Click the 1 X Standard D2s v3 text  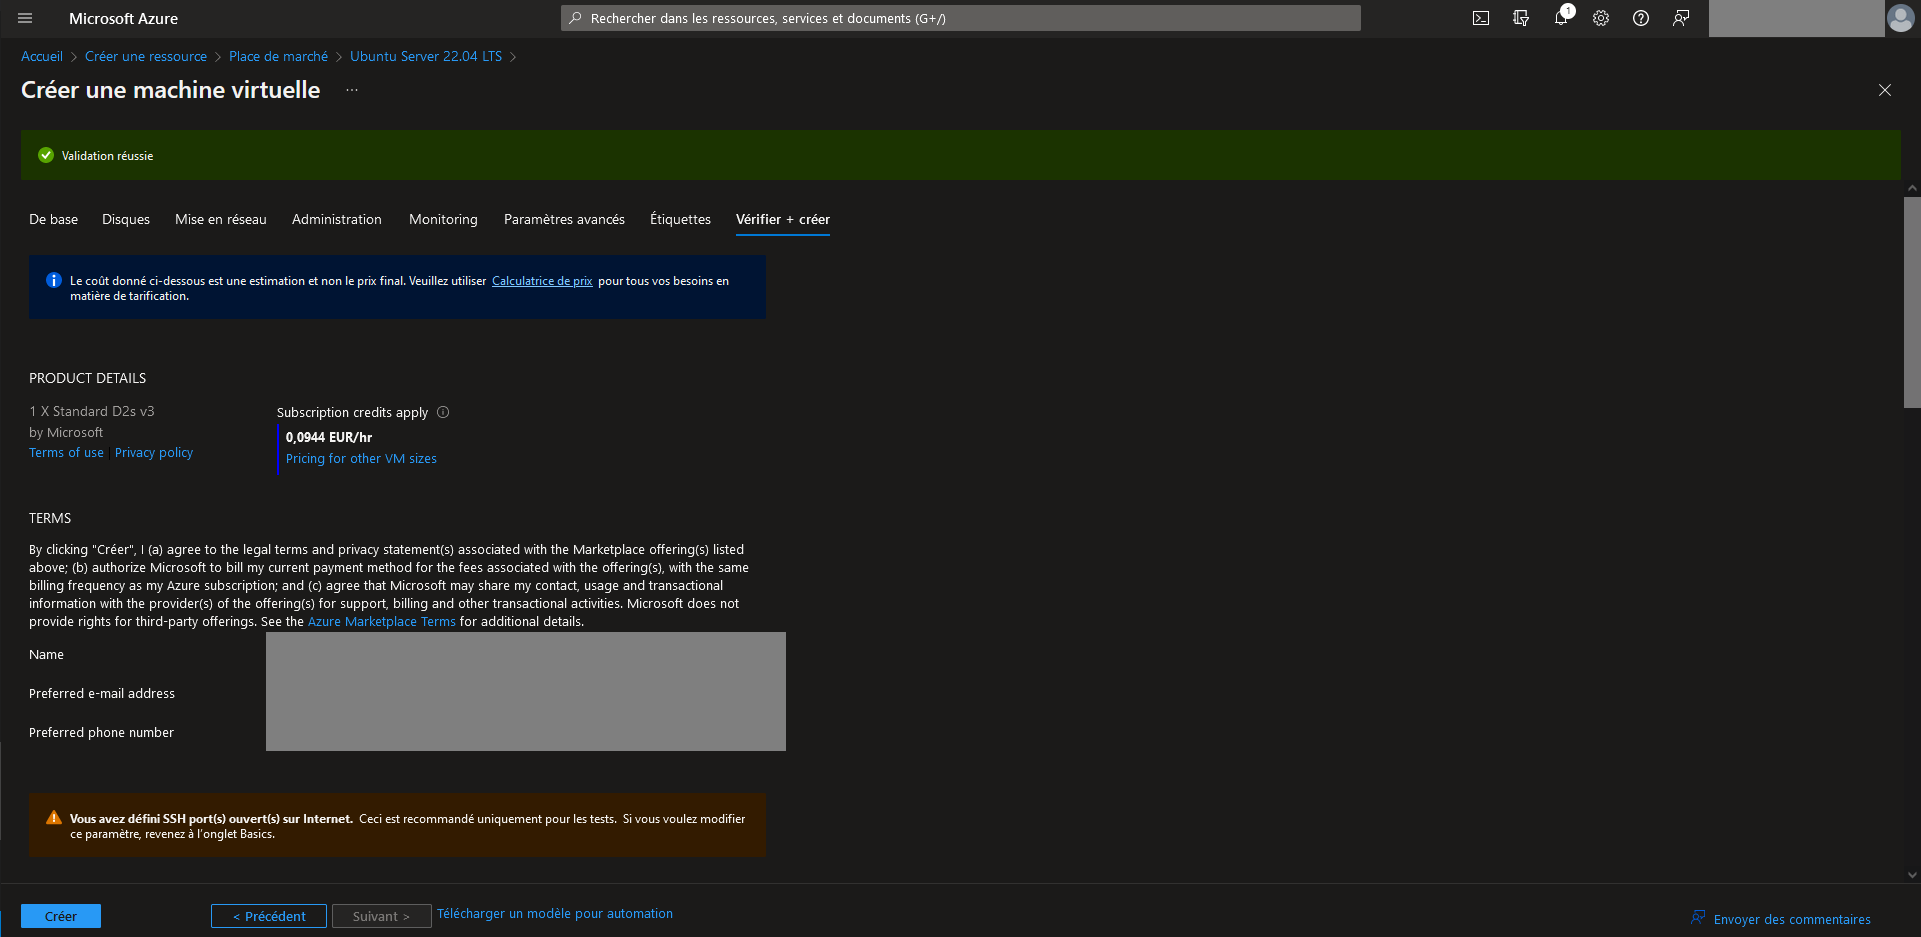pos(92,411)
